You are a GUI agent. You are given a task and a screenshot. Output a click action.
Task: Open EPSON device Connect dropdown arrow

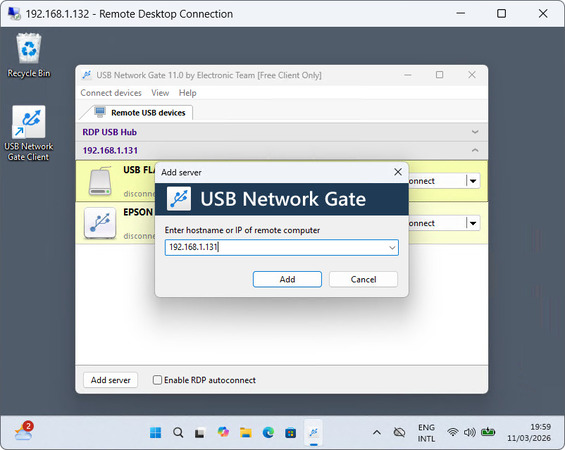pyautogui.click(x=473, y=223)
